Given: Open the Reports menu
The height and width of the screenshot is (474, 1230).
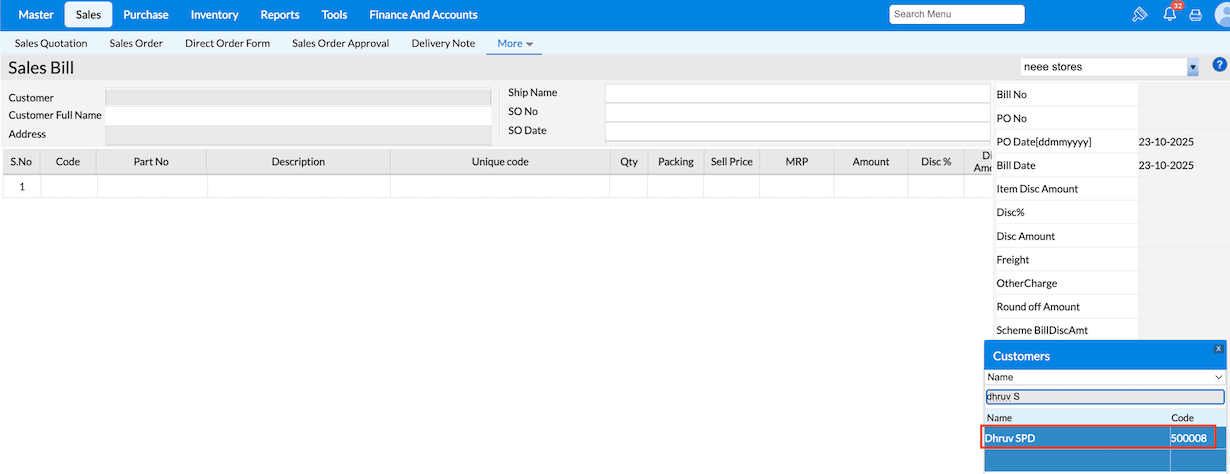Looking at the screenshot, I should pos(280,15).
